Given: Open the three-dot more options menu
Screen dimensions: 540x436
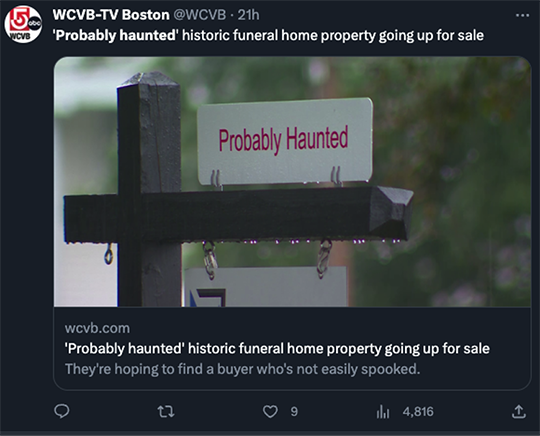Looking at the screenshot, I should (522, 15).
